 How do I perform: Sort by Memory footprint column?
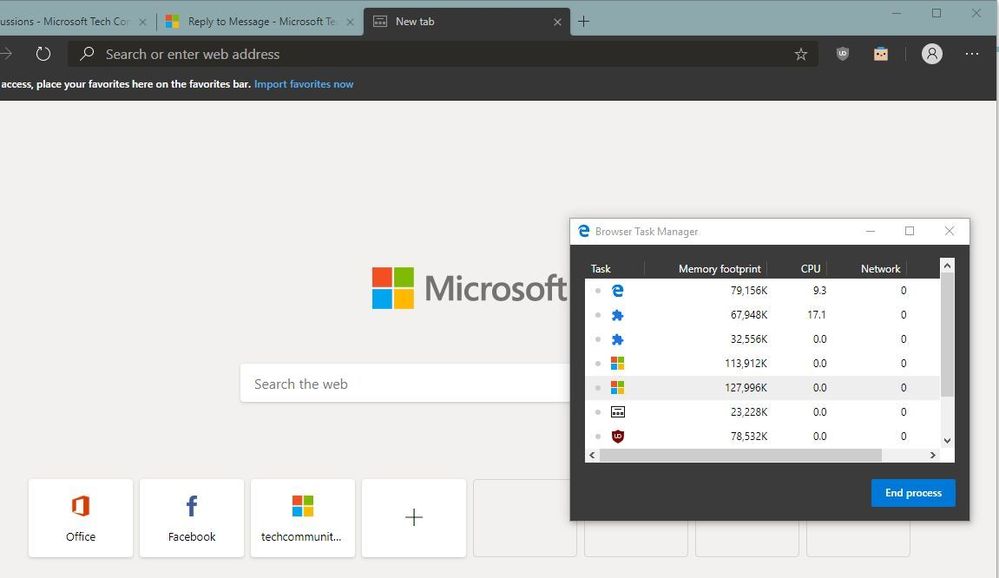[719, 269]
